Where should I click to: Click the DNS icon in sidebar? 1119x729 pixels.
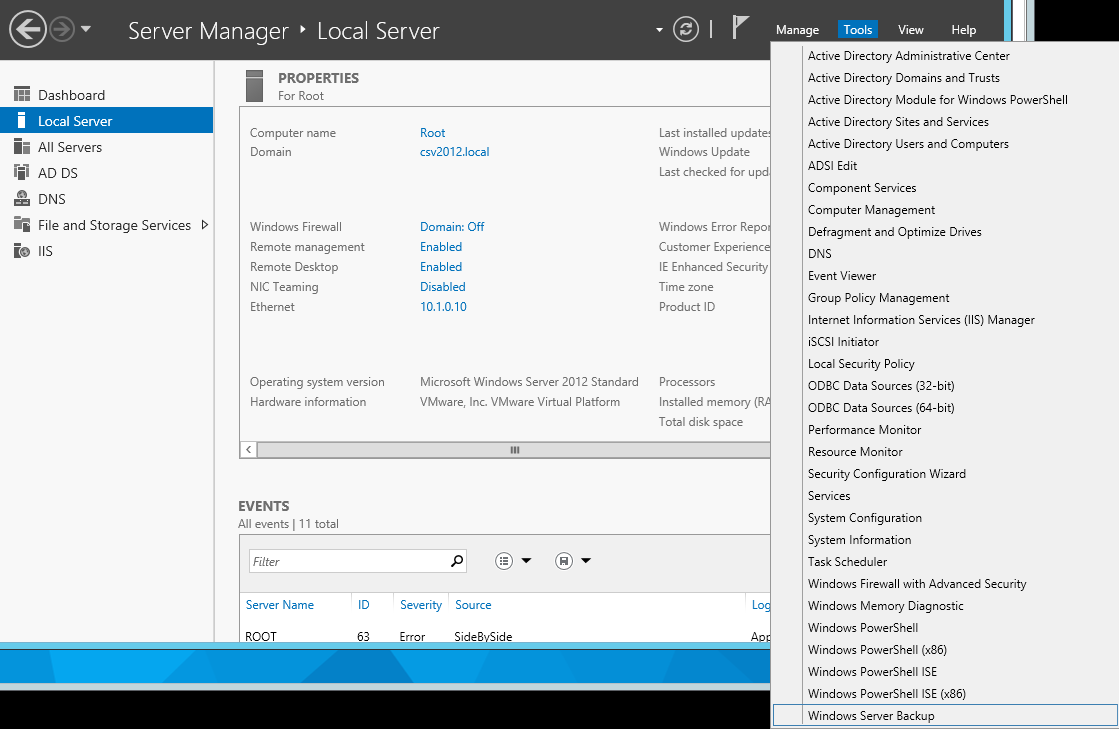(x=22, y=199)
